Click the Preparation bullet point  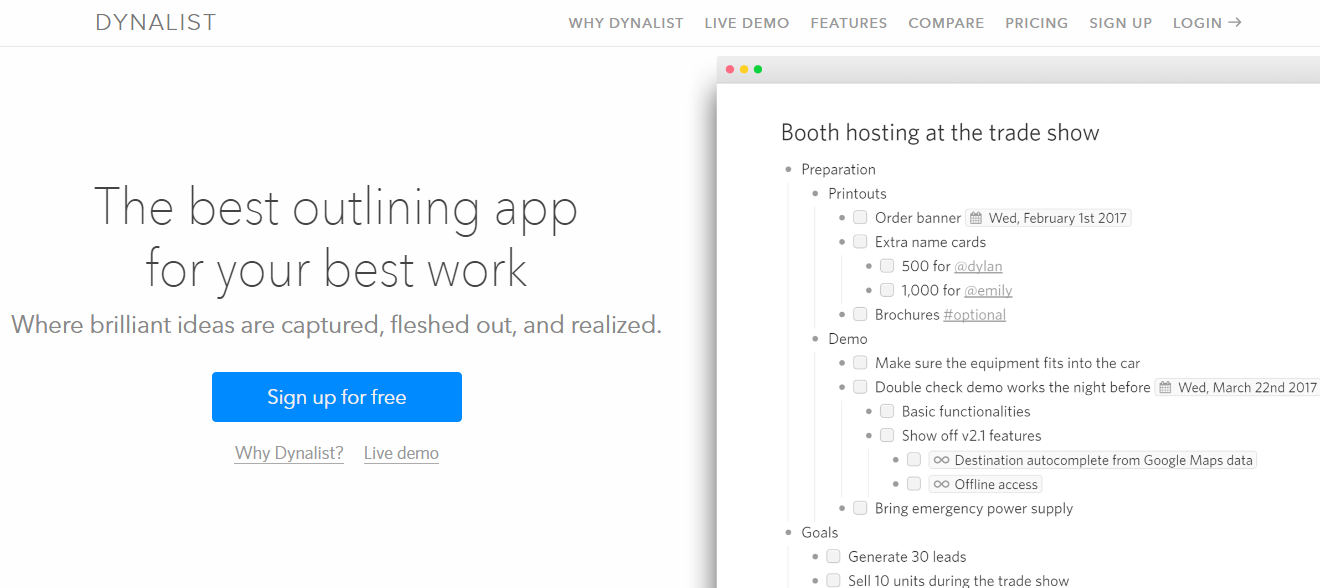click(x=789, y=170)
